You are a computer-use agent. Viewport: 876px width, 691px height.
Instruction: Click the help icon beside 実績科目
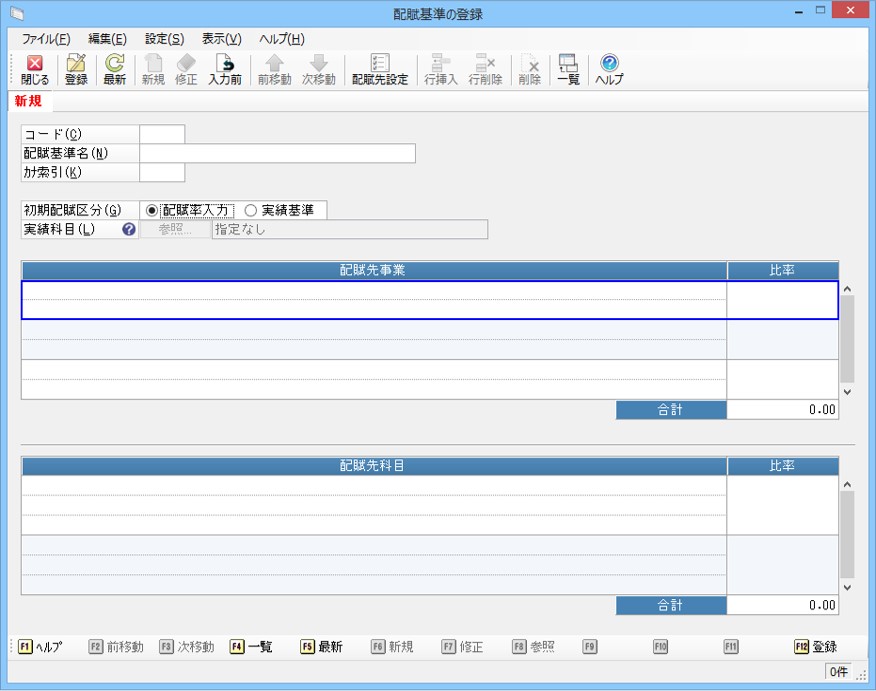pos(129,229)
